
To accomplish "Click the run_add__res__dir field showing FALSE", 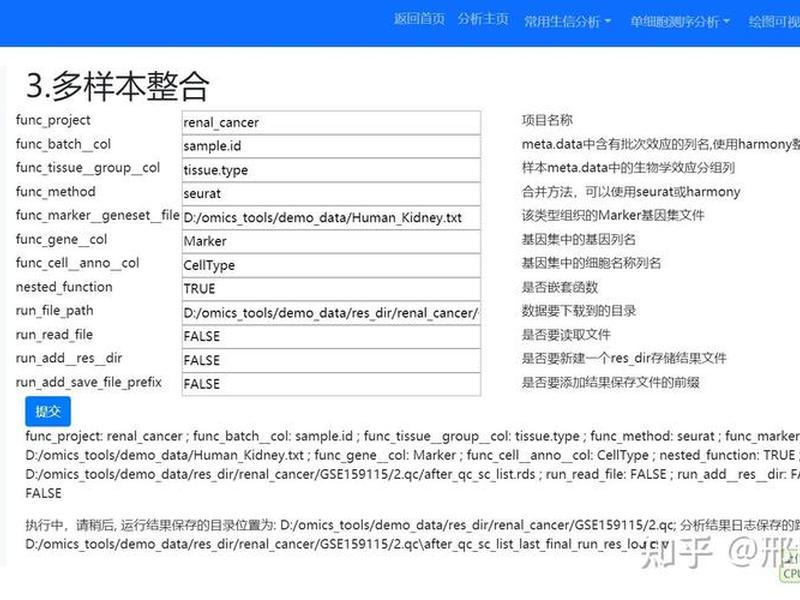I will 331,360.
